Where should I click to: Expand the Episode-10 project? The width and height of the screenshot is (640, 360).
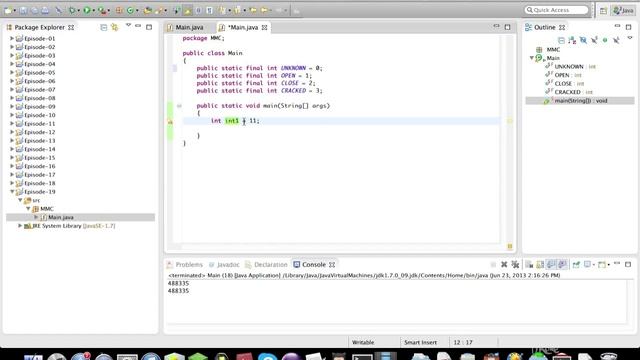[12, 115]
